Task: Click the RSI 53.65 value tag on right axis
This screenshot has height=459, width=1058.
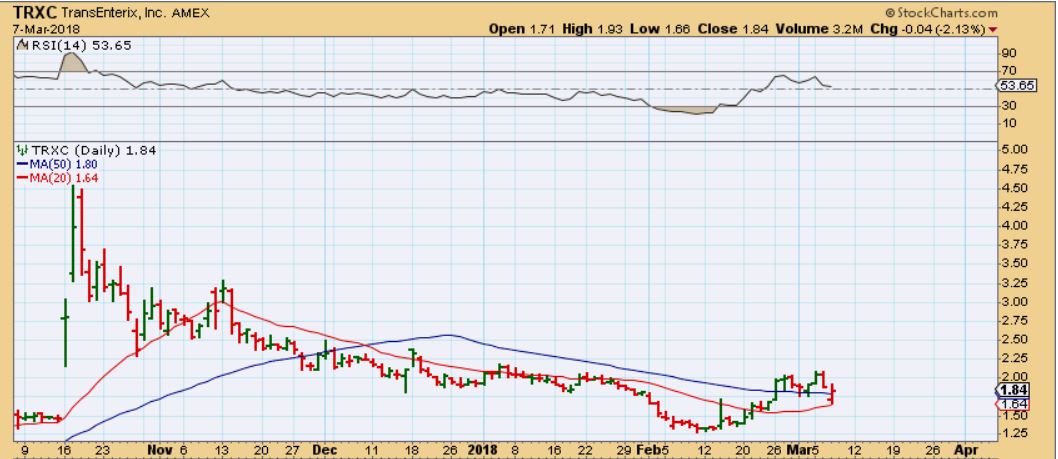Action: [1015, 86]
